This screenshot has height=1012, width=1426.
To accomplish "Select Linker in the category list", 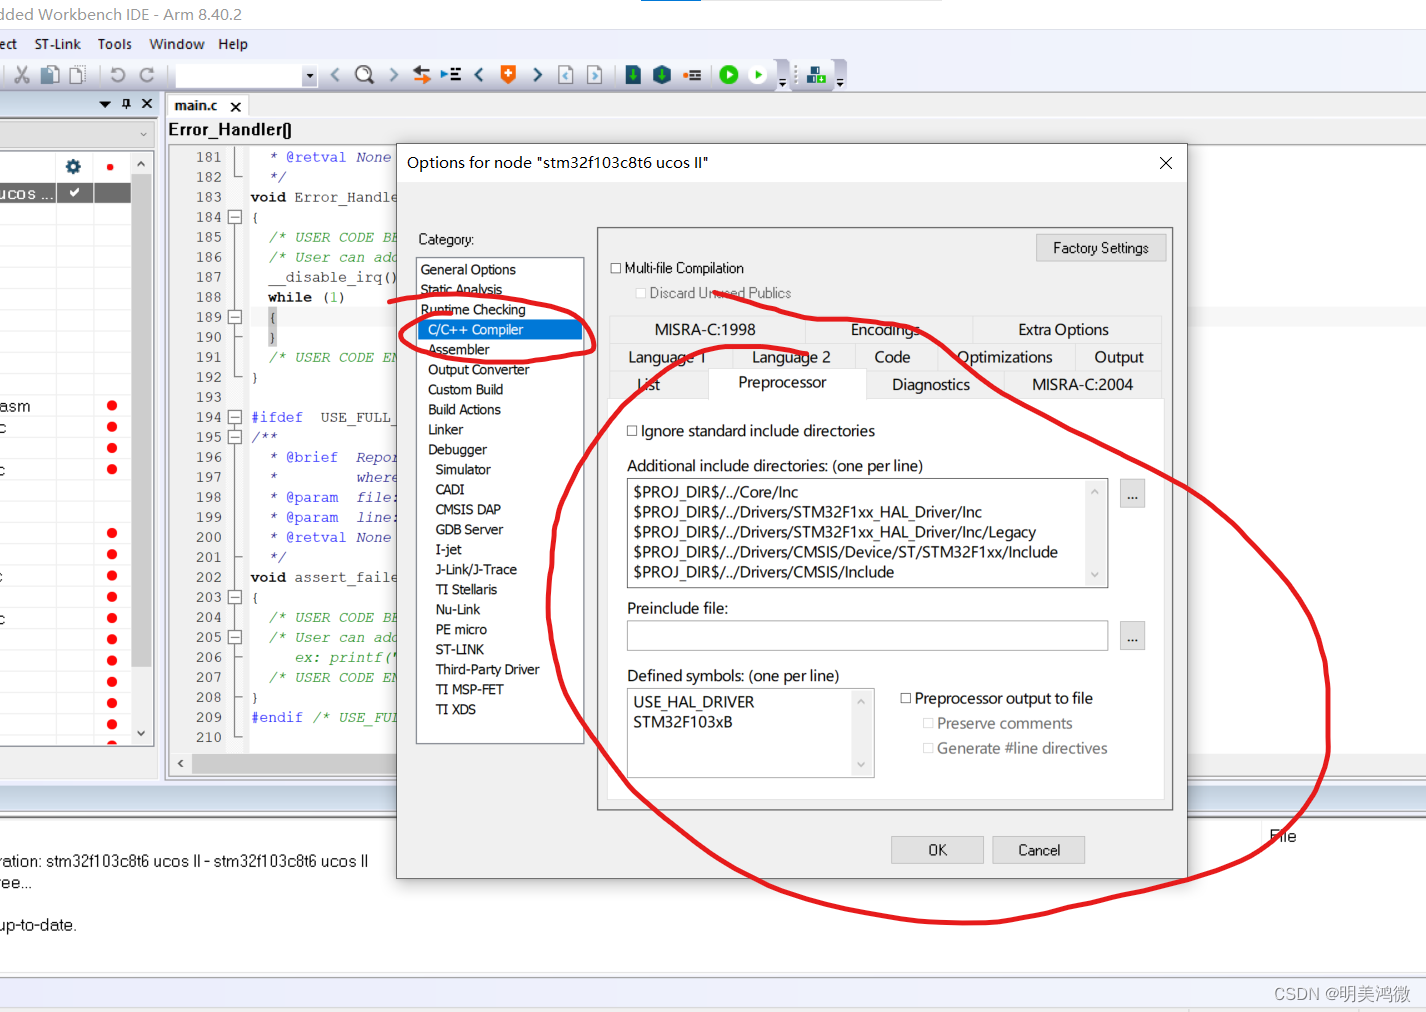I will [445, 430].
